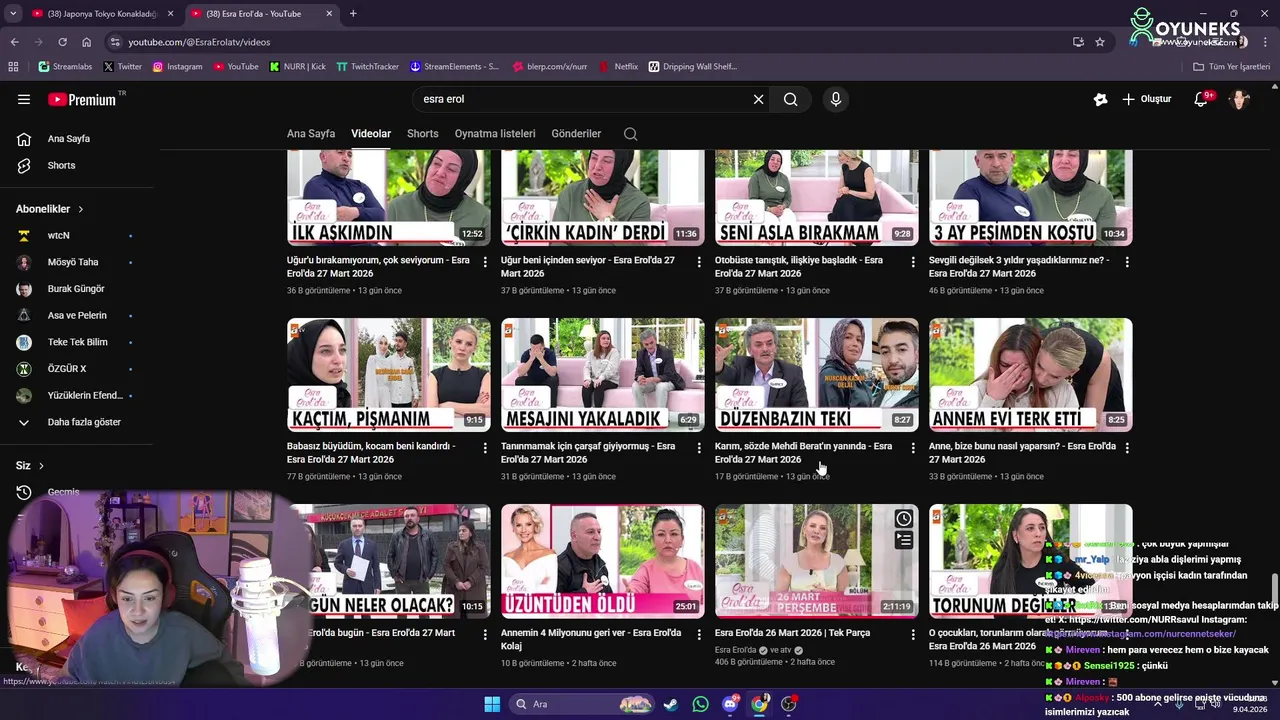
Task: Play 'İLK AŞKIMDIN' video thumbnail
Action: pos(389,198)
